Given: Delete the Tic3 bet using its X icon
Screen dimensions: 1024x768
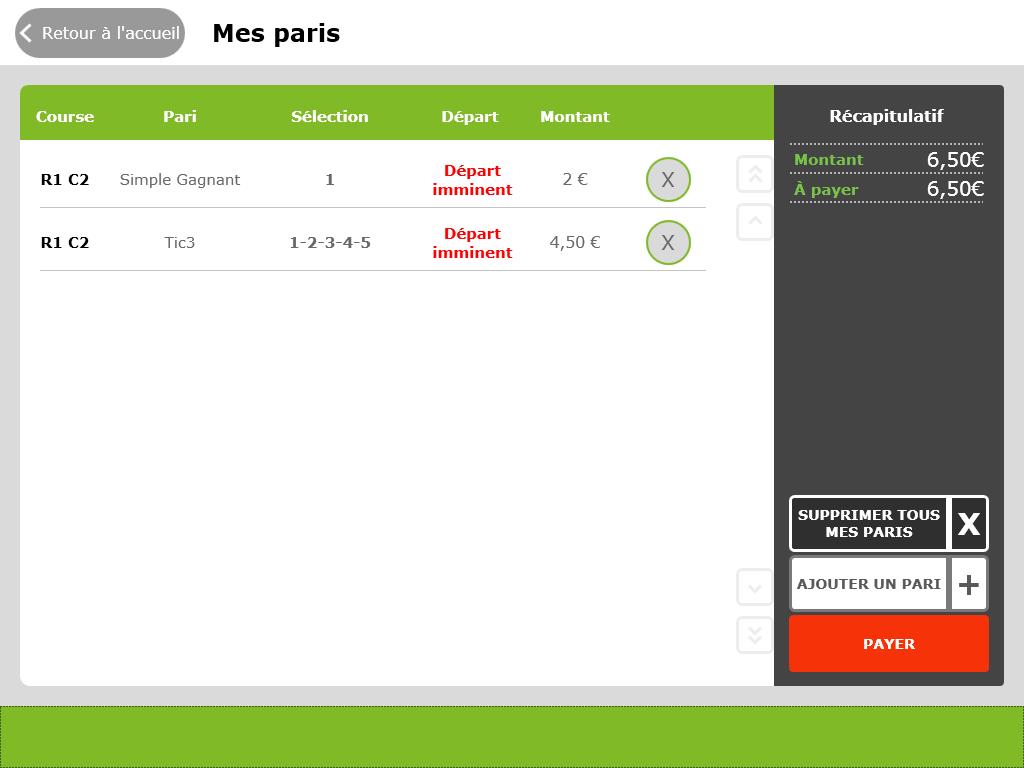Looking at the screenshot, I should click(x=668, y=243).
